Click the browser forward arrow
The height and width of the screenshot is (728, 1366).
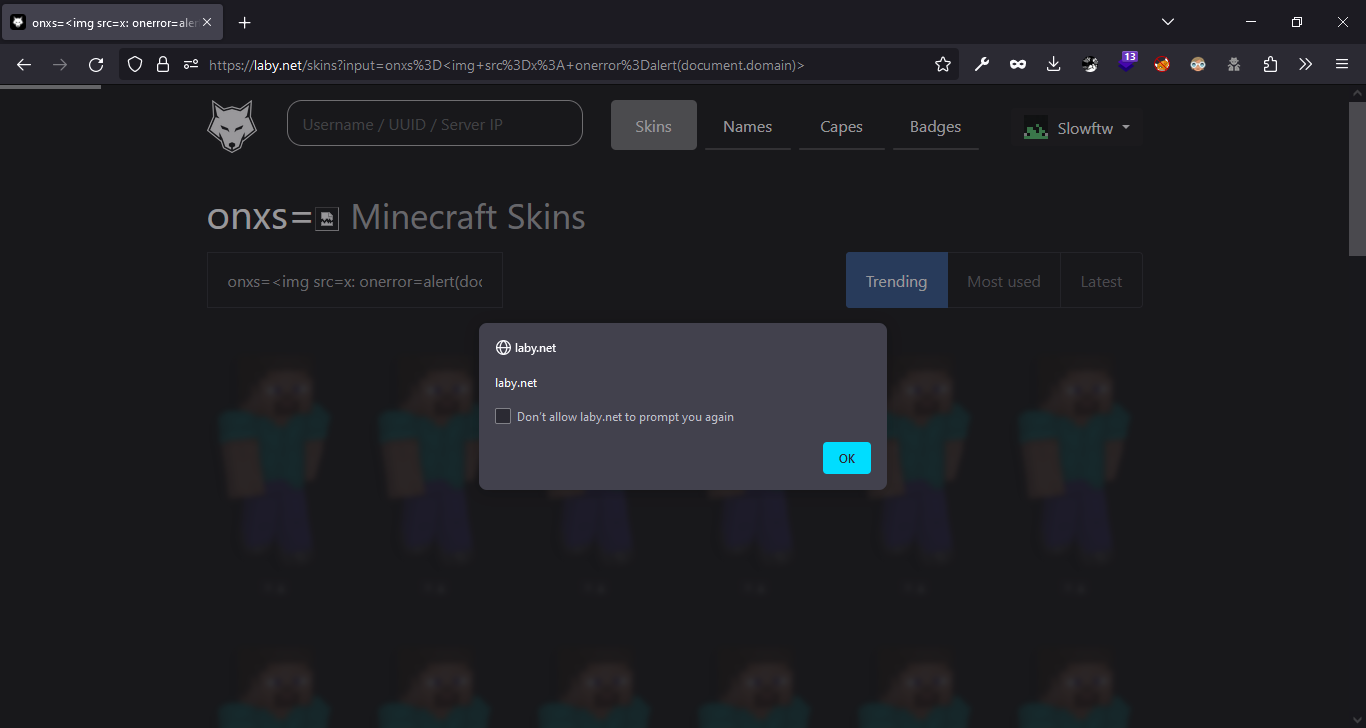[x=60, y=64]
